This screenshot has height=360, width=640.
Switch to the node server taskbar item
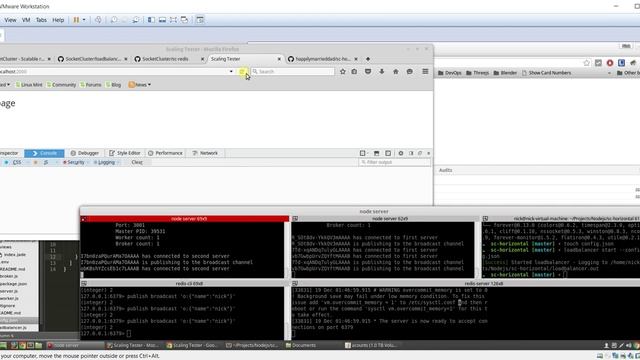pos(73,345)
